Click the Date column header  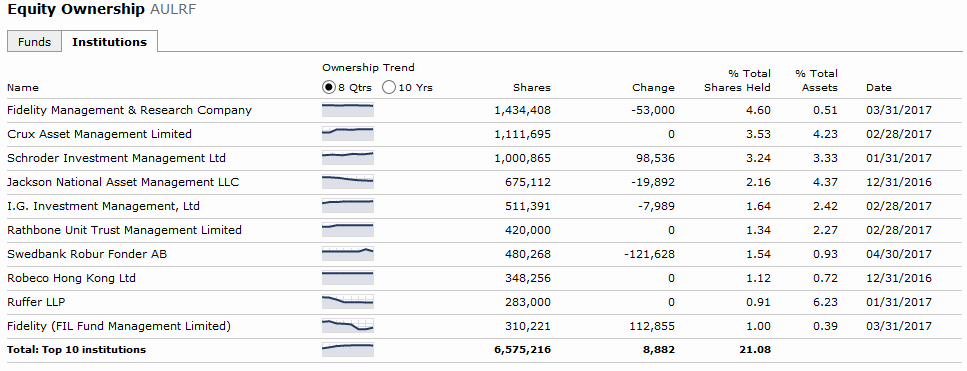879,88
